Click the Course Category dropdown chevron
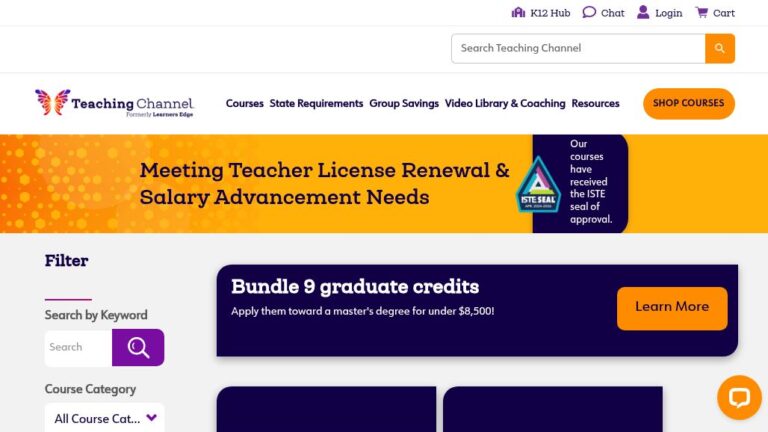Viewport: 768px width, 432px height. point(151,418)
